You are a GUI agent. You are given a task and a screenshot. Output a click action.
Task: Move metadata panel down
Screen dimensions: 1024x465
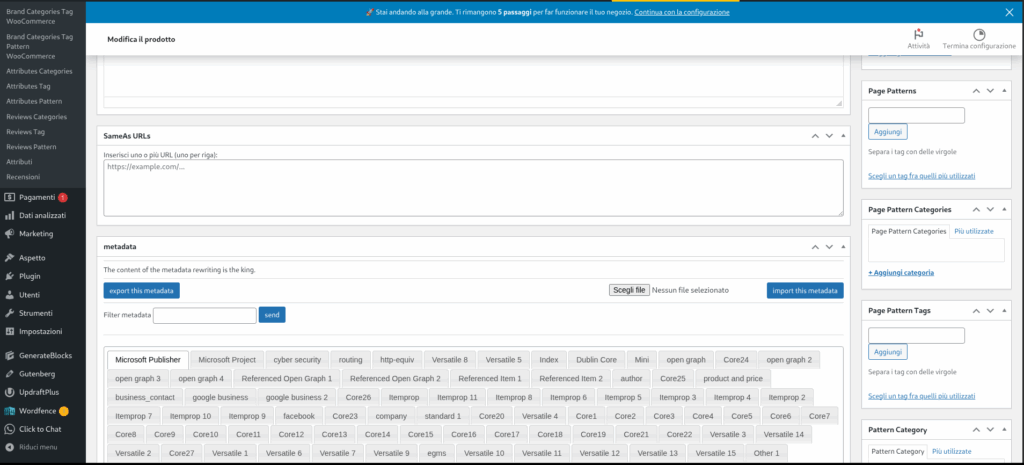click(x=829, y=247)
